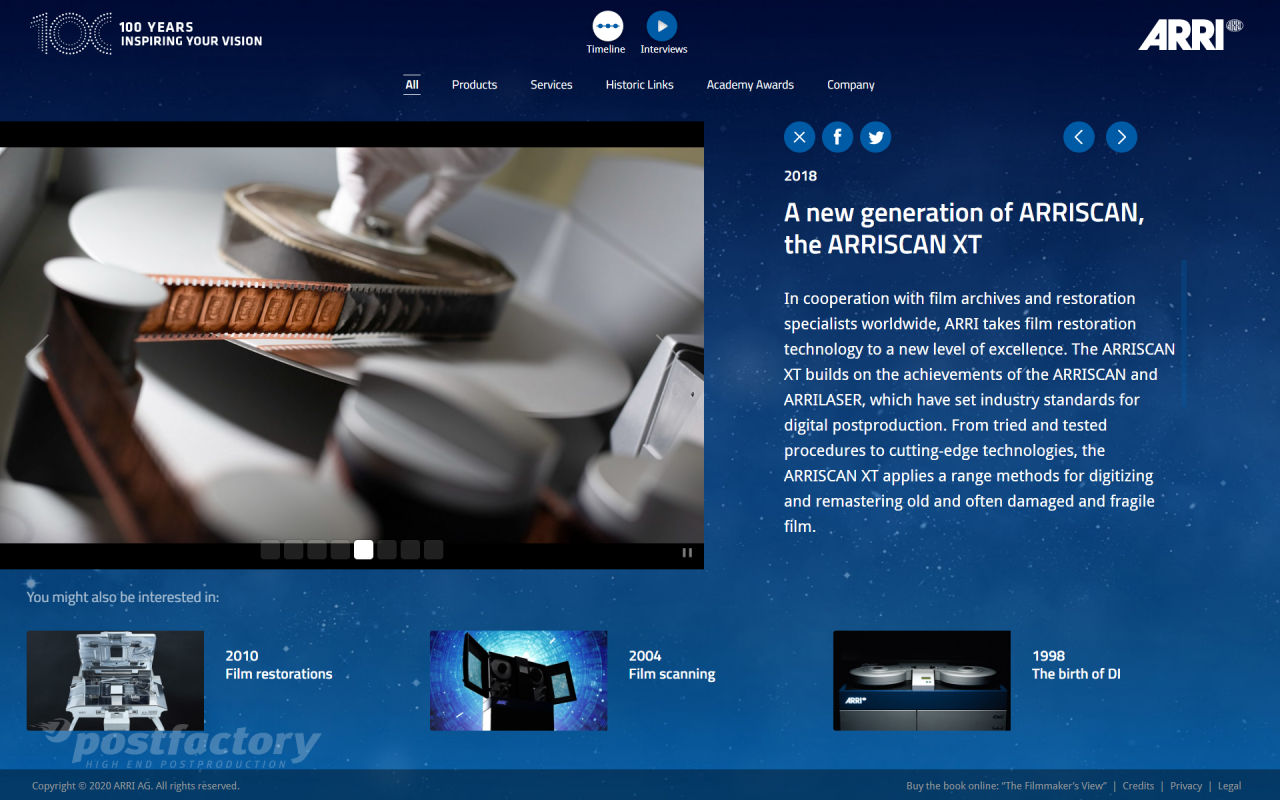The width and height of the screenshot is (1280, 800).
Task: Open the Credits footer link
Action: [1138, 786]
